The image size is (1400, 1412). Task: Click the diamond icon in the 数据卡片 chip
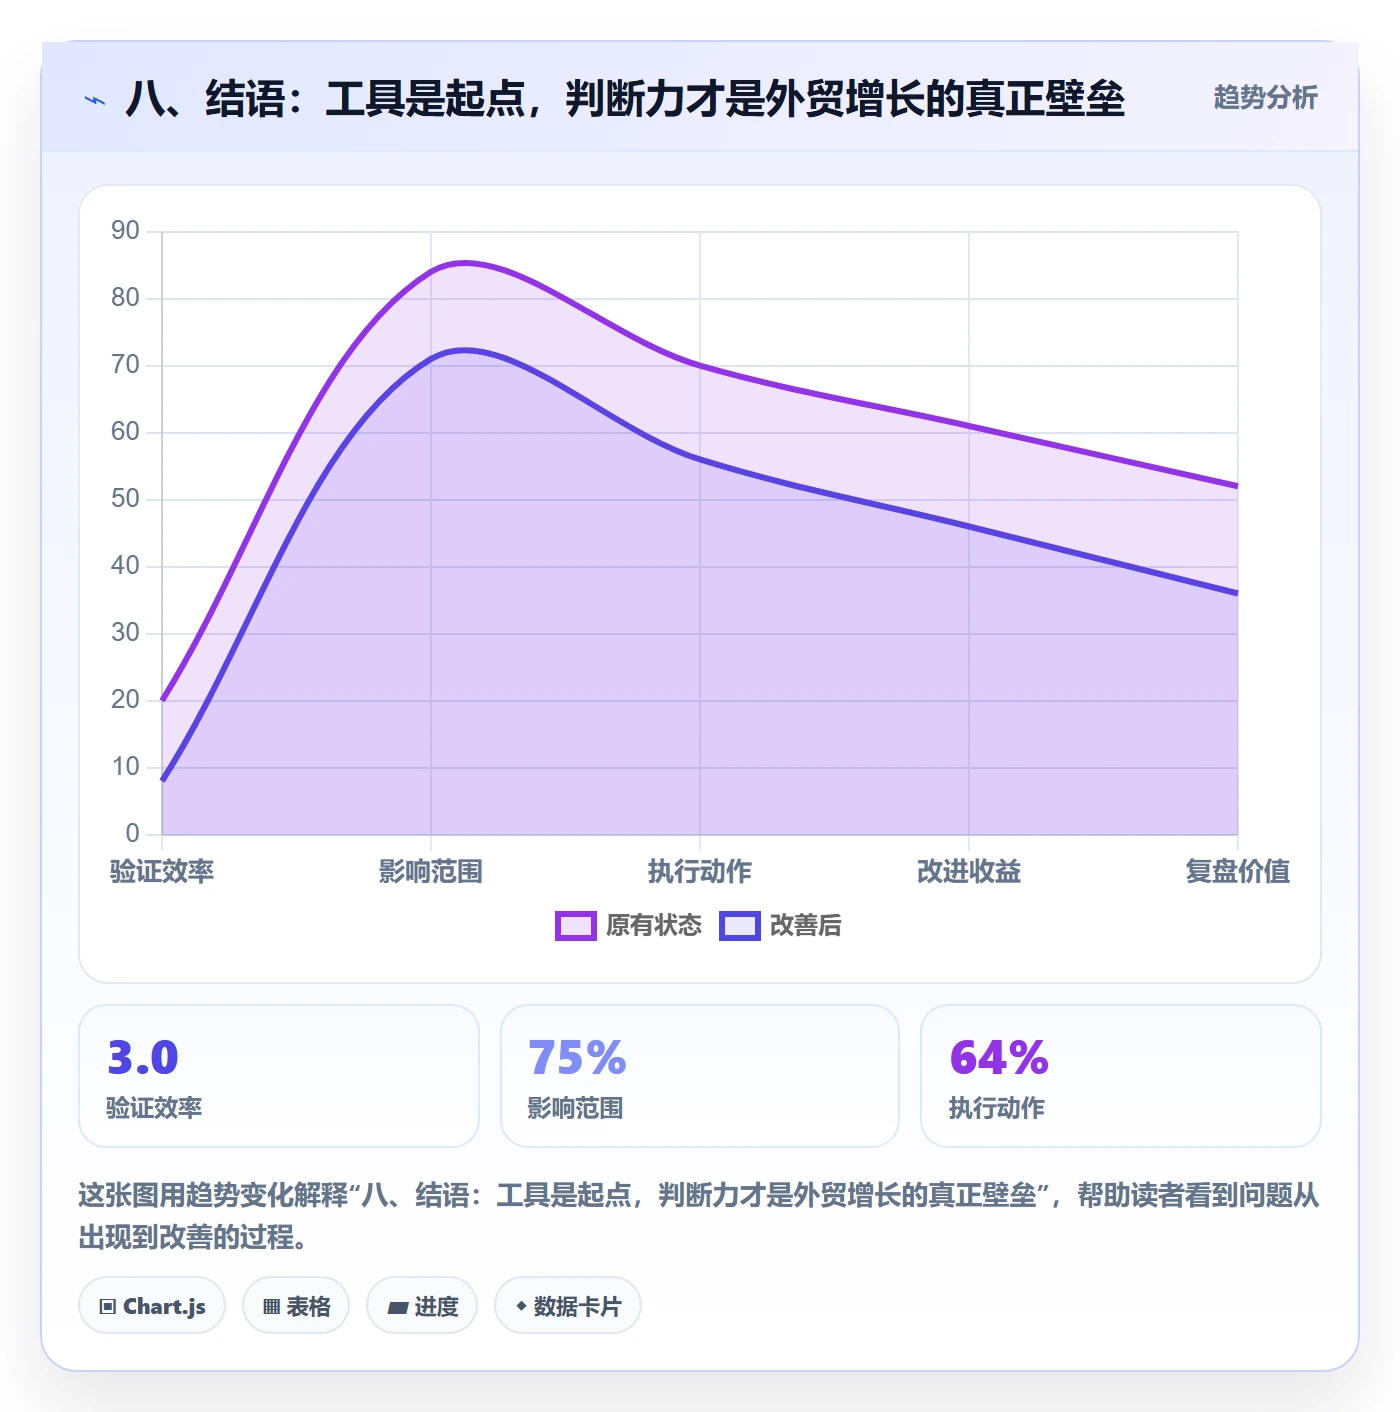click(521, 1306)
